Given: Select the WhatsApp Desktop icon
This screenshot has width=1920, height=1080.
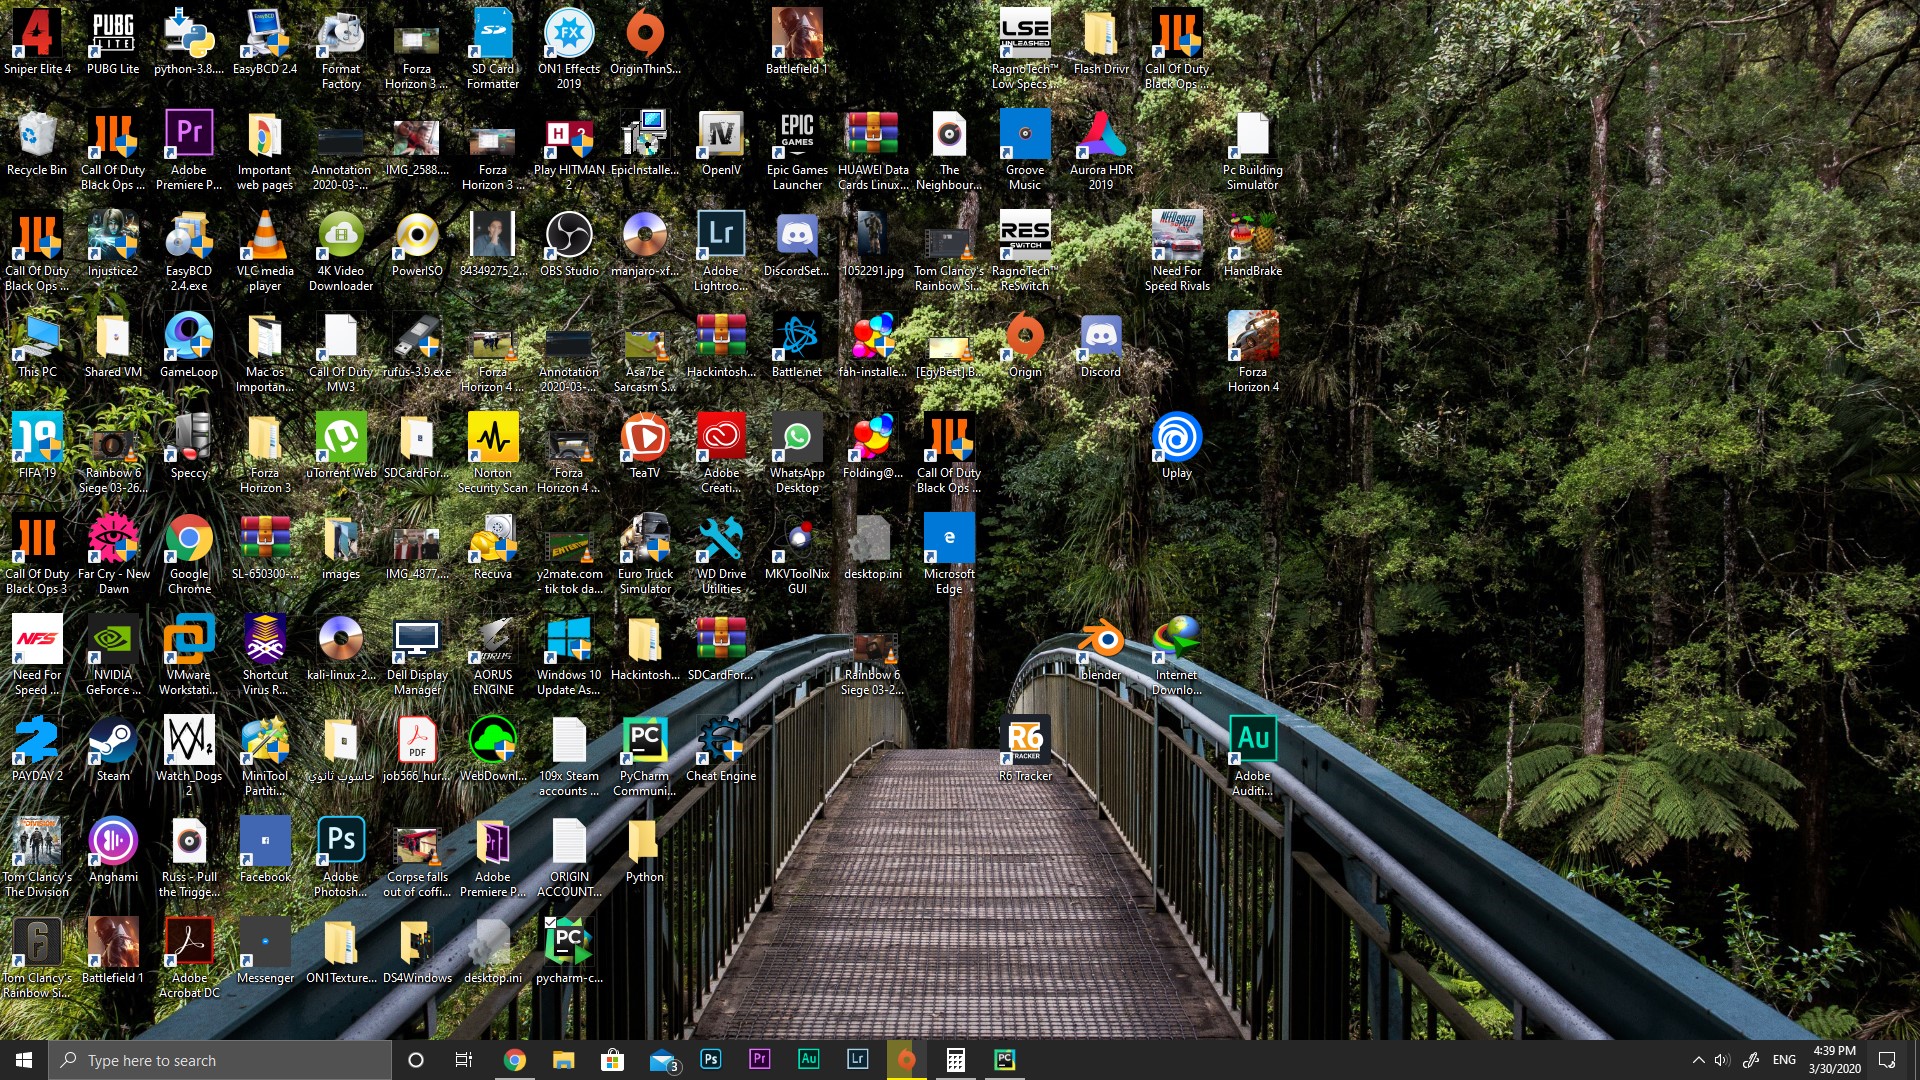Looking at the screenshot, I should pos(797,453).
